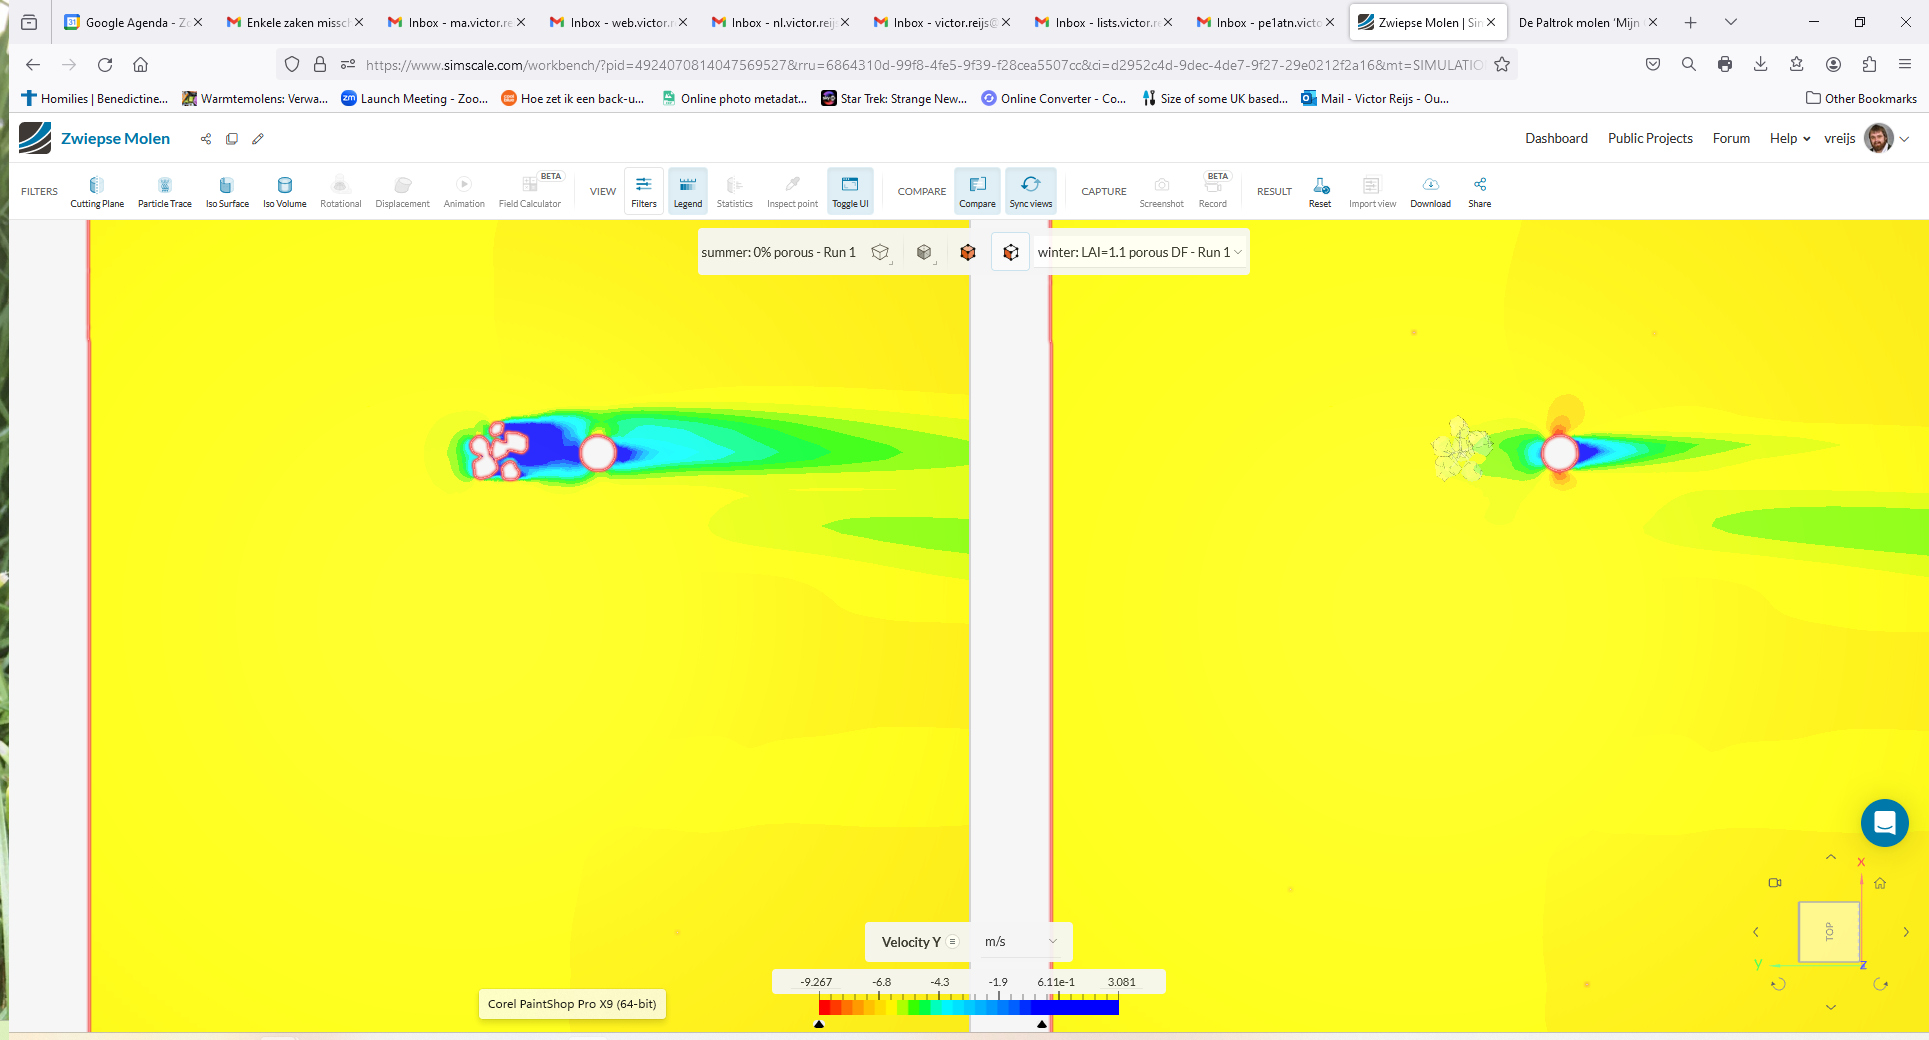Disable Sync views between panes

1030,190
